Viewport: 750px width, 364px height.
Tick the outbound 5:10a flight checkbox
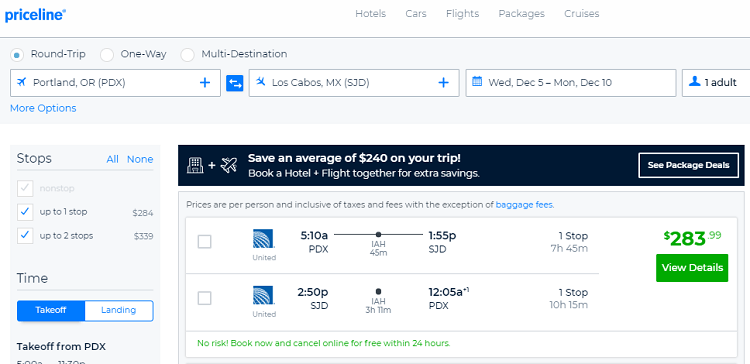pyautogui.click(x=204, y=242)
